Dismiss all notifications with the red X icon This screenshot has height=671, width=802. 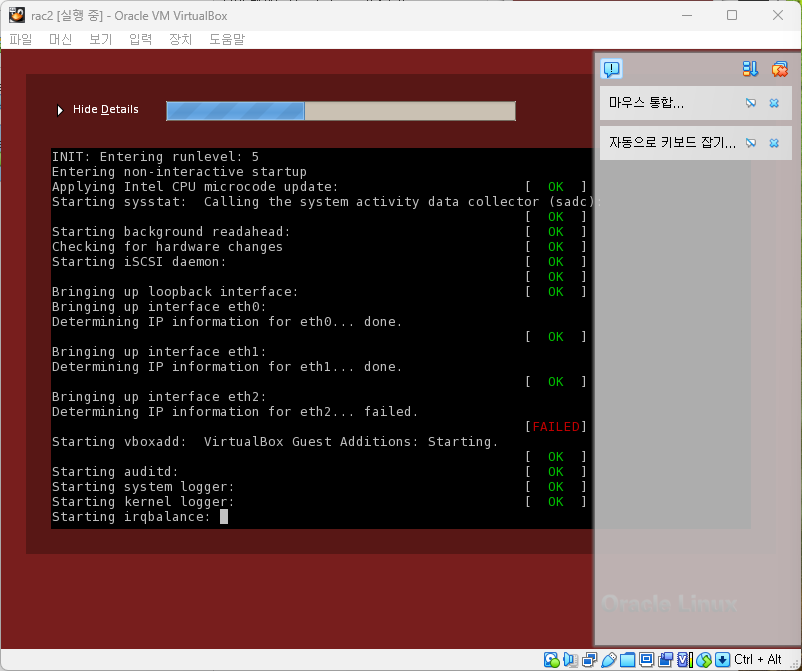pyautogui.click(x=780, y=69)
